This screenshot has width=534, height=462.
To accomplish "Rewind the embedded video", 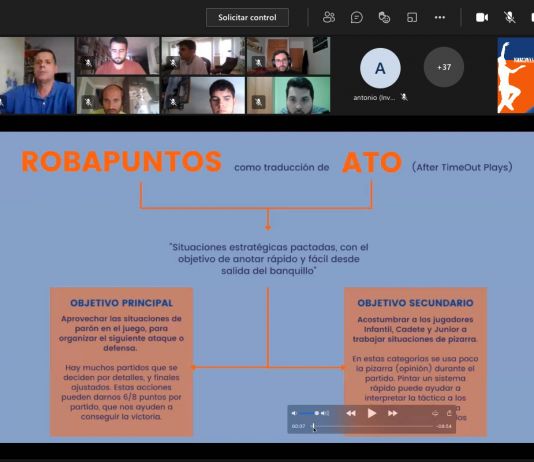I will tap(351, 413).
